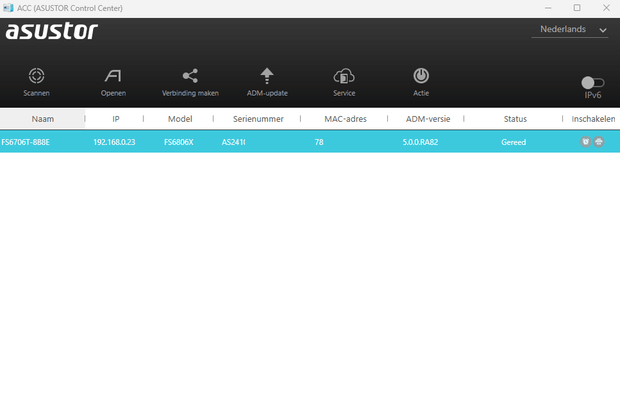Click the Inschakelen column header
The width and height of the screenshot is (620, 402).
pos(593,119)
